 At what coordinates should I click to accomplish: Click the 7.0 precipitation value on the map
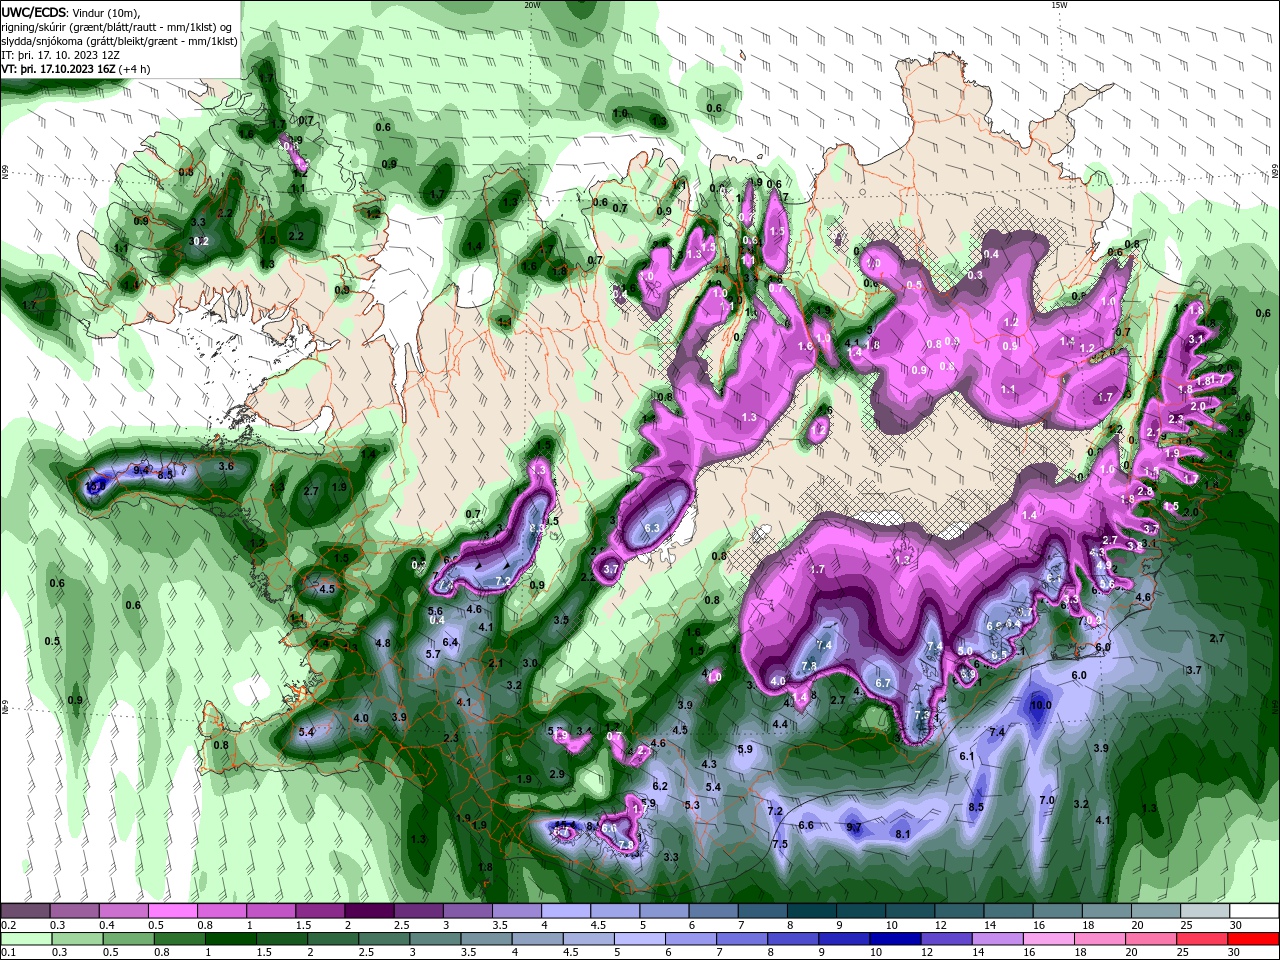(x=1047, y=801)
